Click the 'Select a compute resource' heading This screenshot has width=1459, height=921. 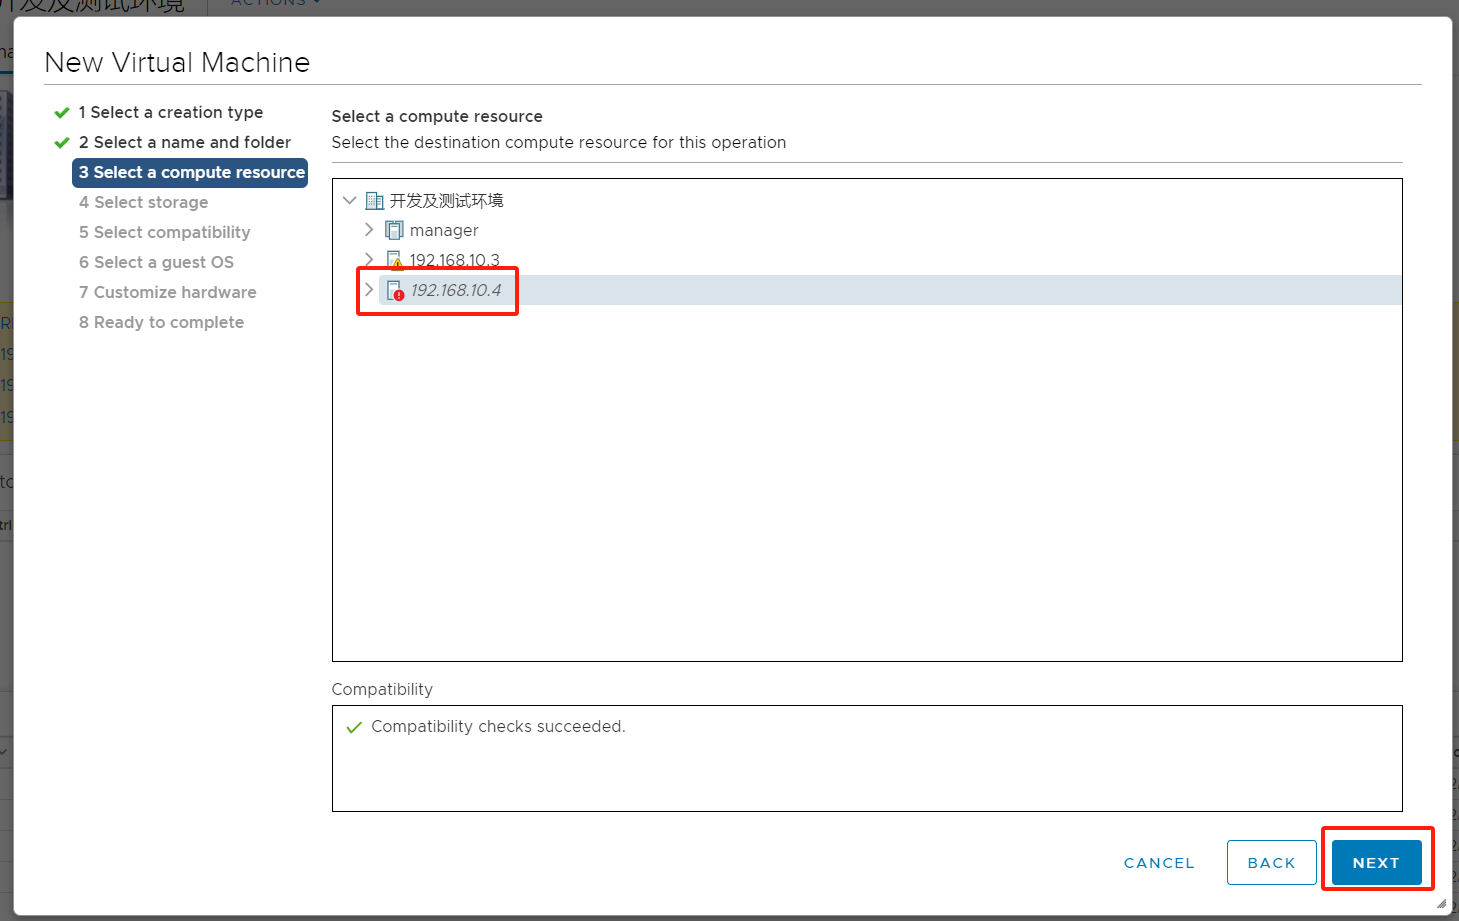tap(437, 116)
